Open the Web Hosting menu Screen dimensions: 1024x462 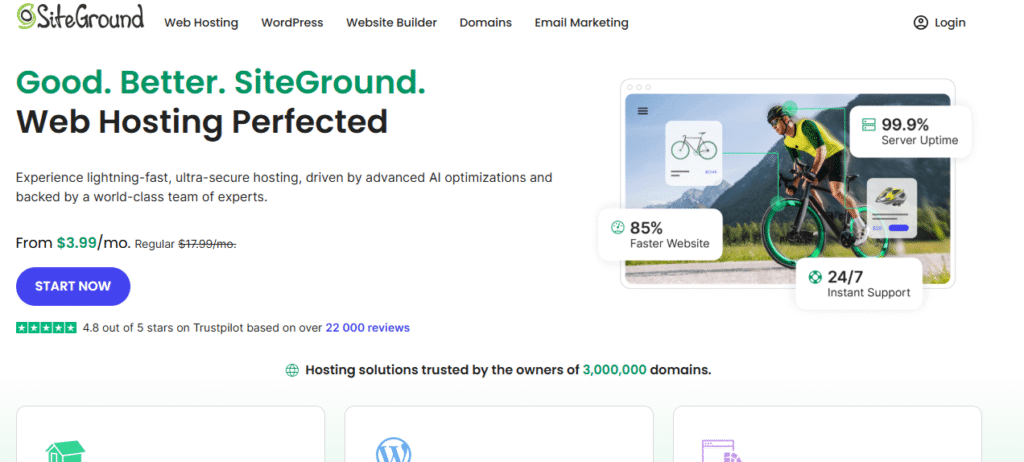pos(201,23)
